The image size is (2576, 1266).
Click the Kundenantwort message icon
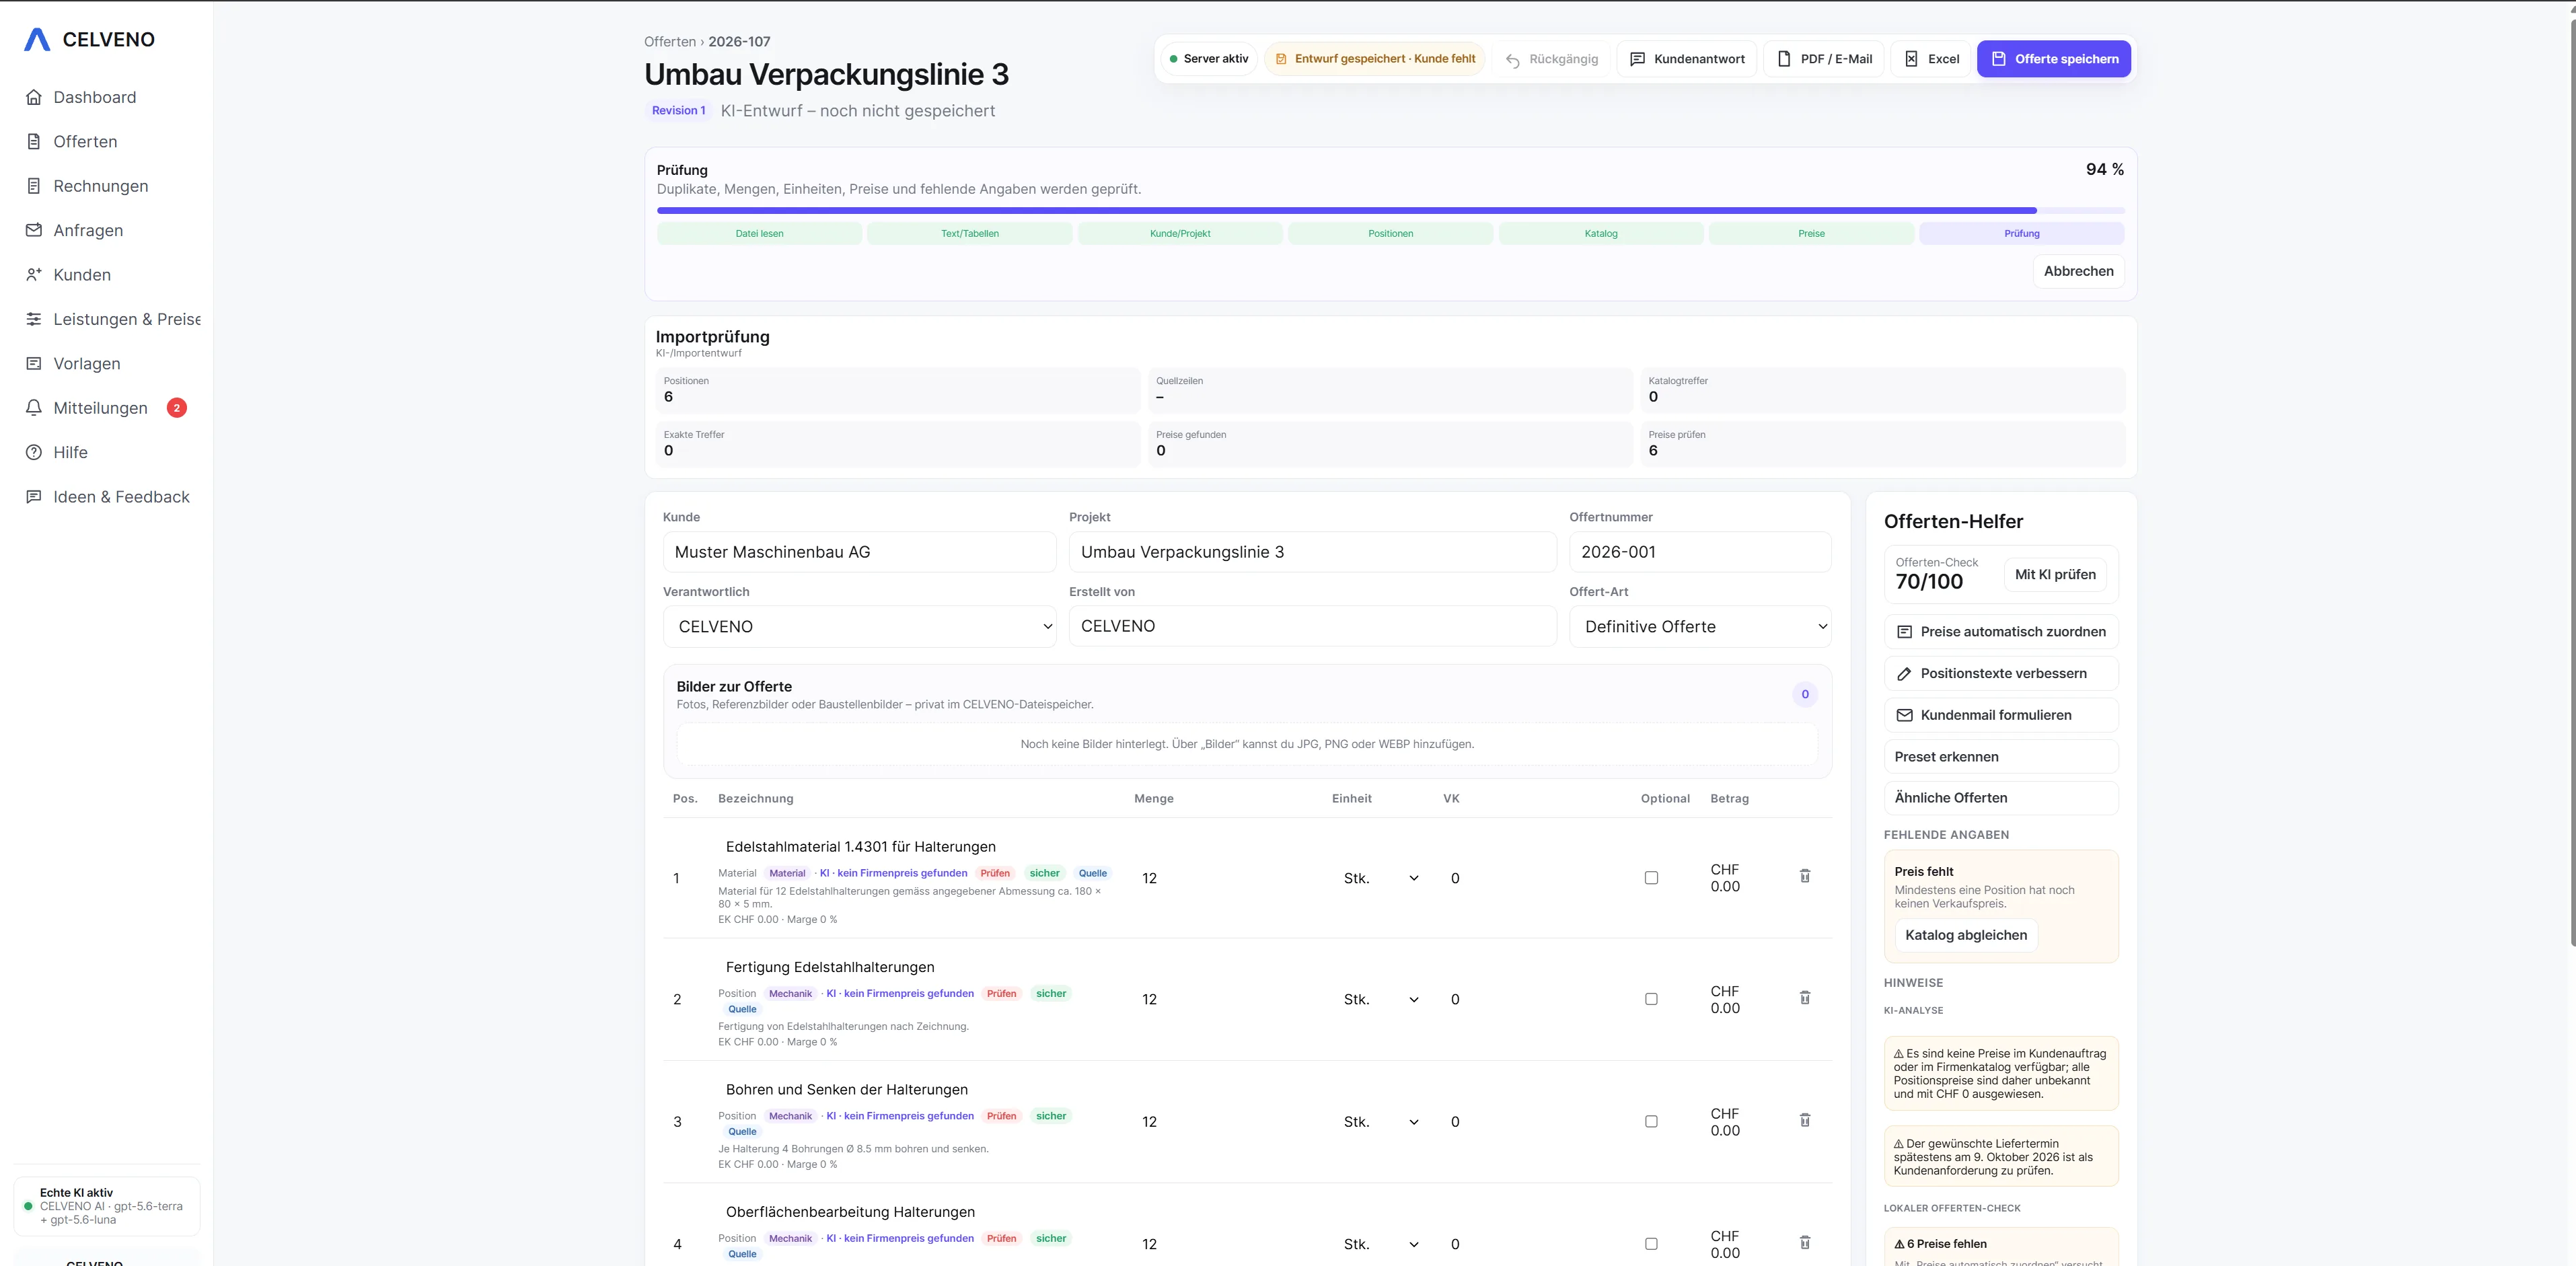point(1637,59)
